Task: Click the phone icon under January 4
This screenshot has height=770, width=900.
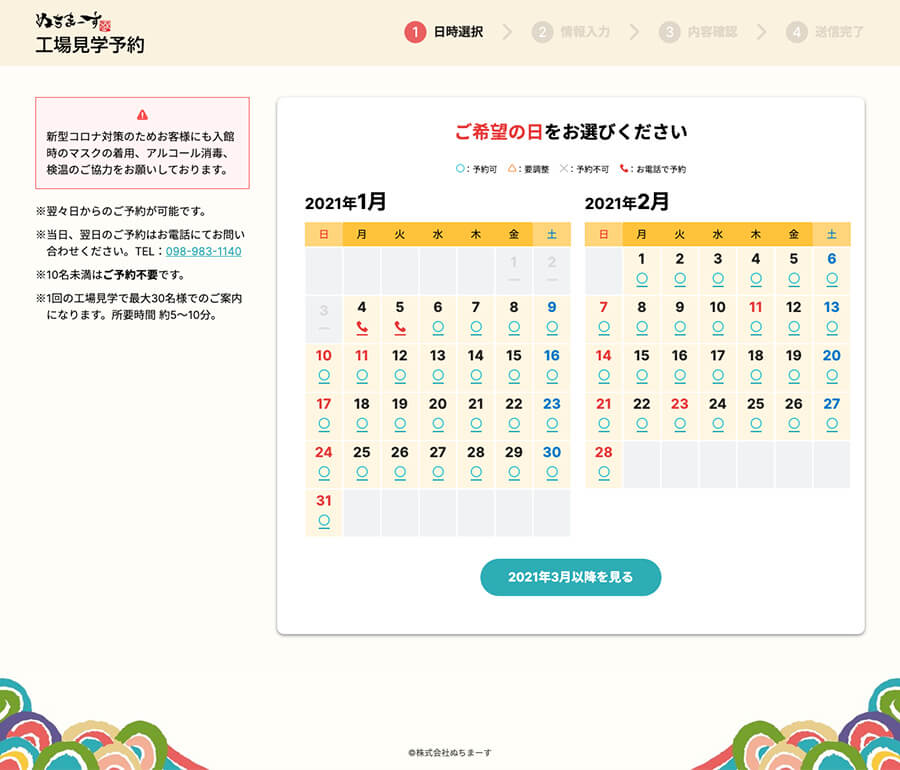Action: 362,327
